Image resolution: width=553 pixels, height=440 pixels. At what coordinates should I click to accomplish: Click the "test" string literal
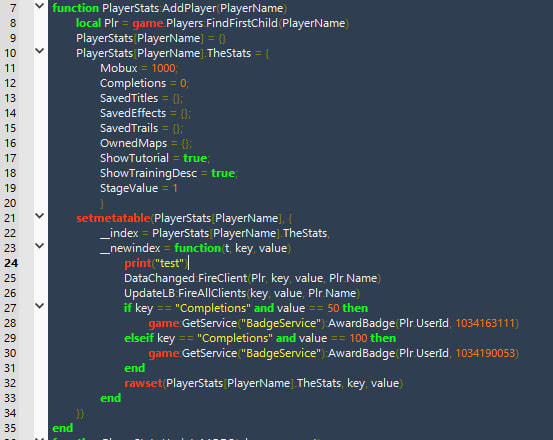(169, 263)
